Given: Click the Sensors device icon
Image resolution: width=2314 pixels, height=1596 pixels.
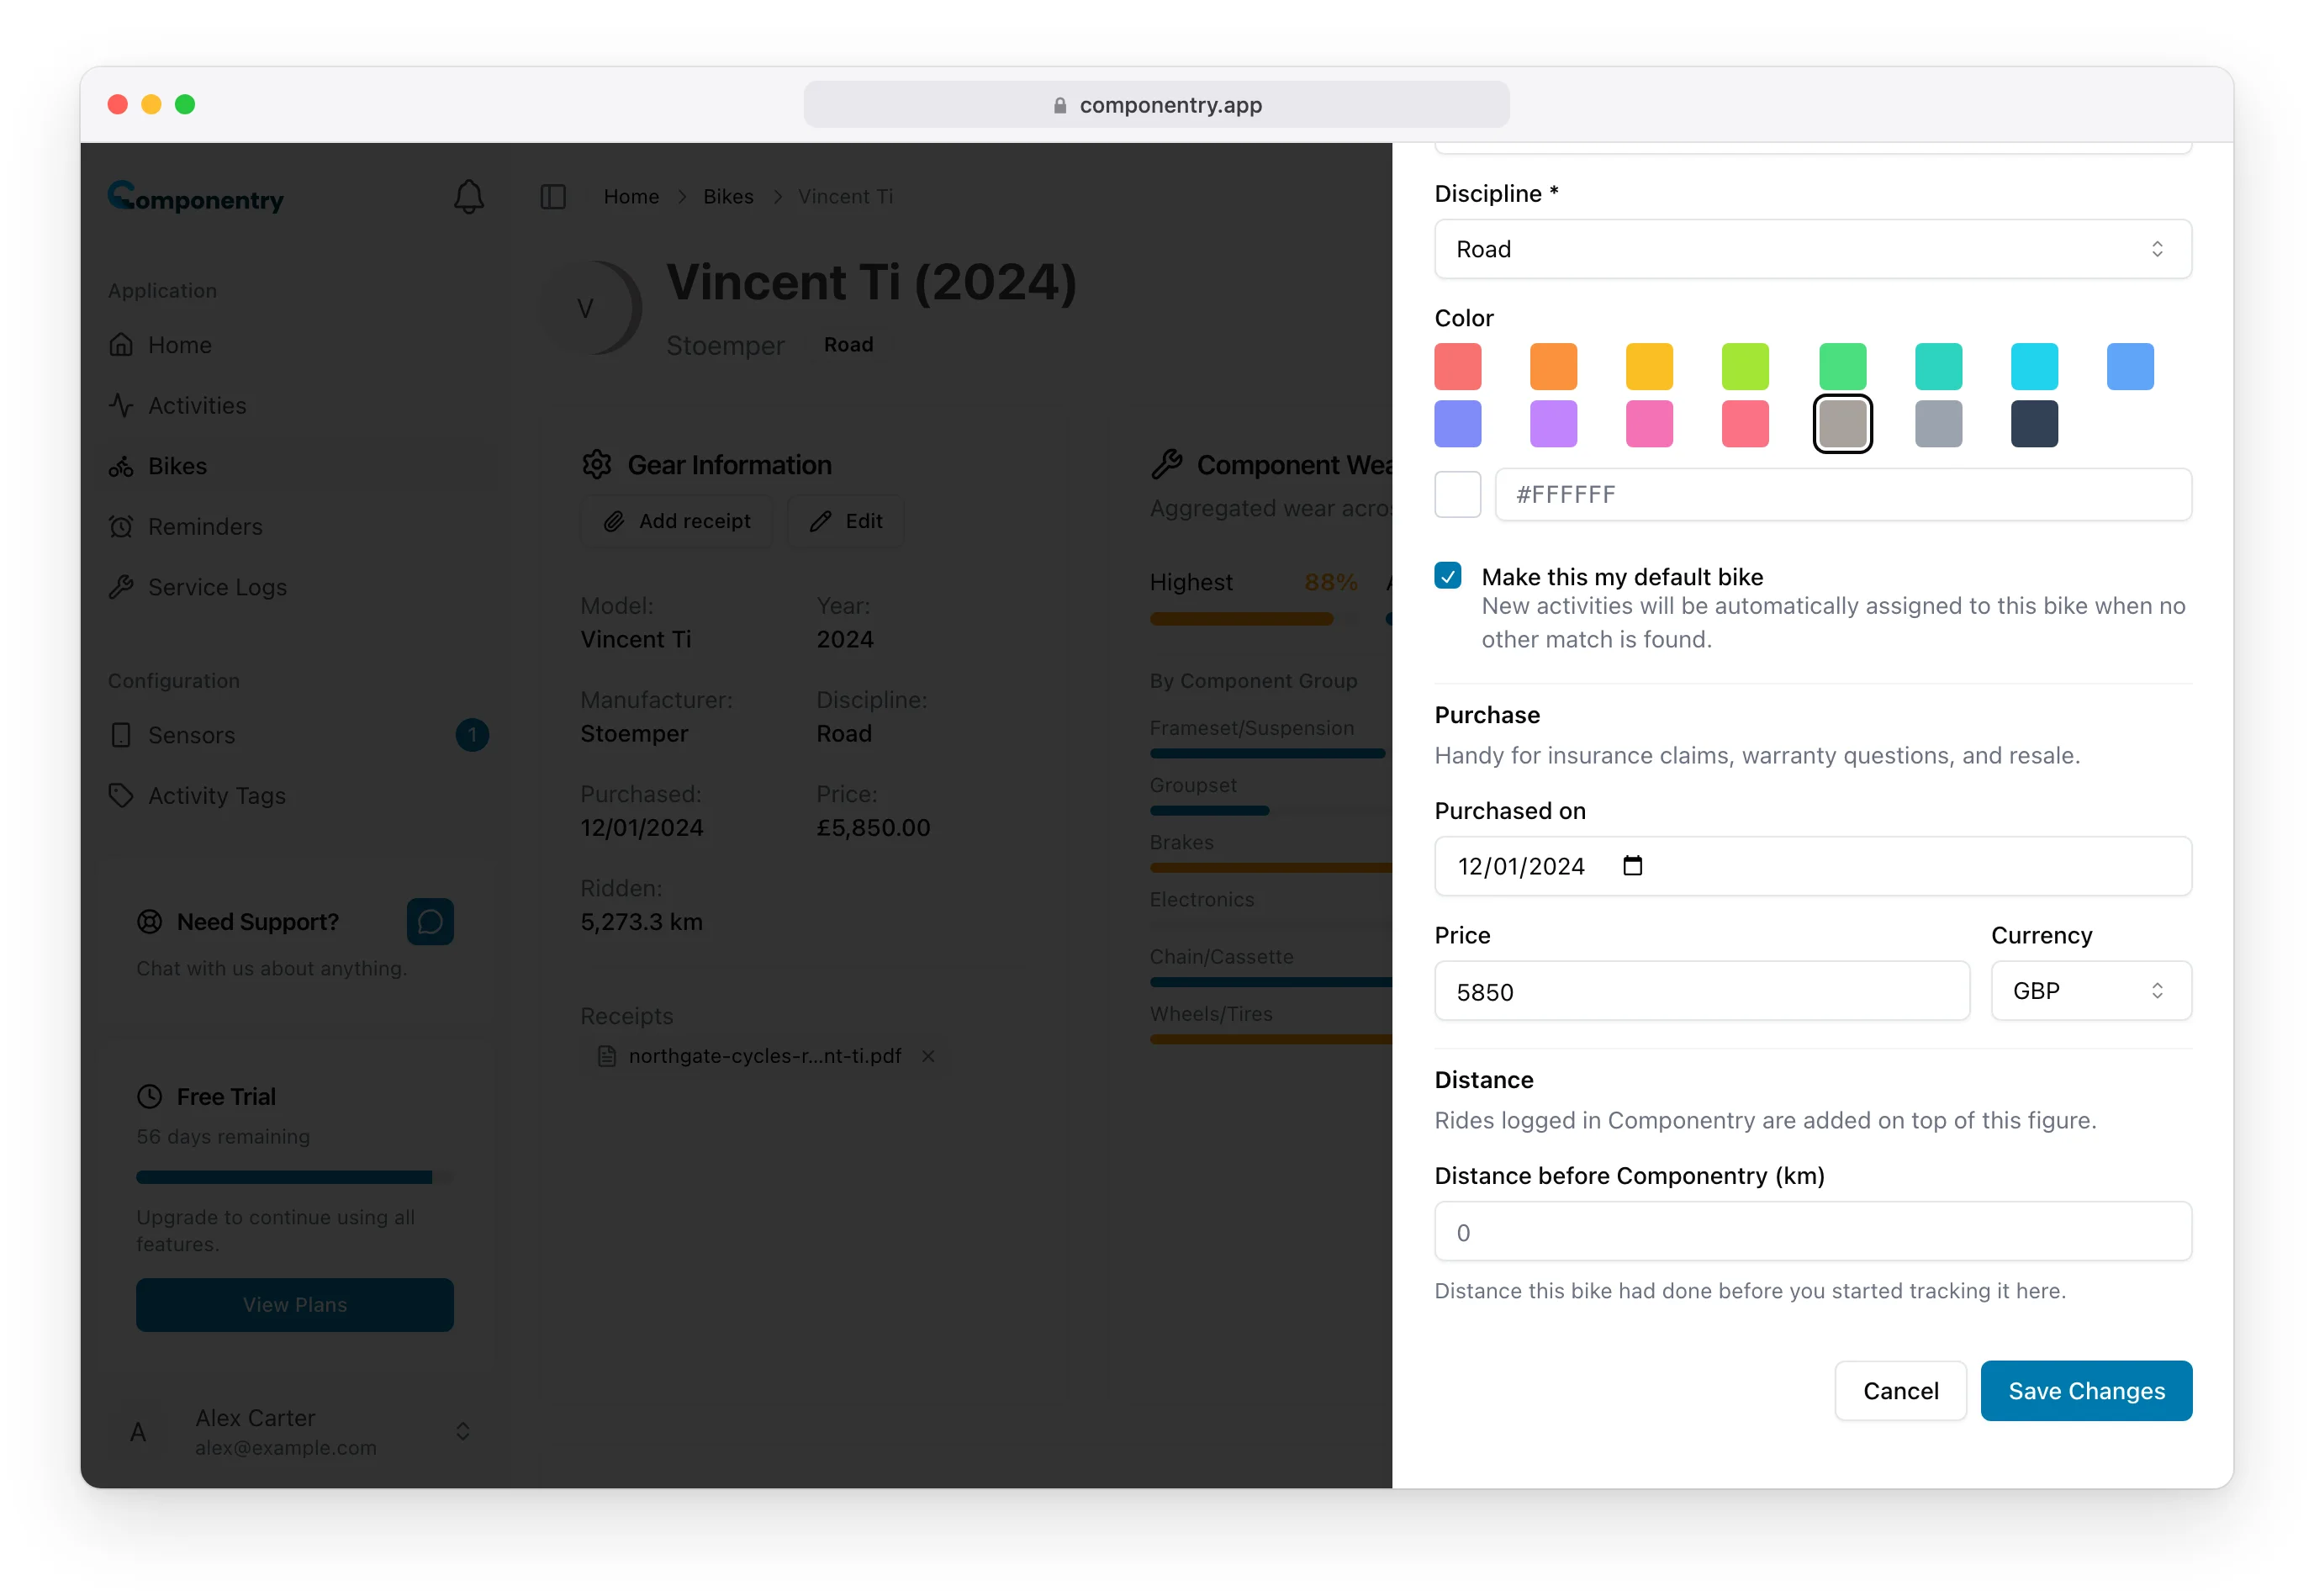Looking at the screenshot, I should click(121, 735).
